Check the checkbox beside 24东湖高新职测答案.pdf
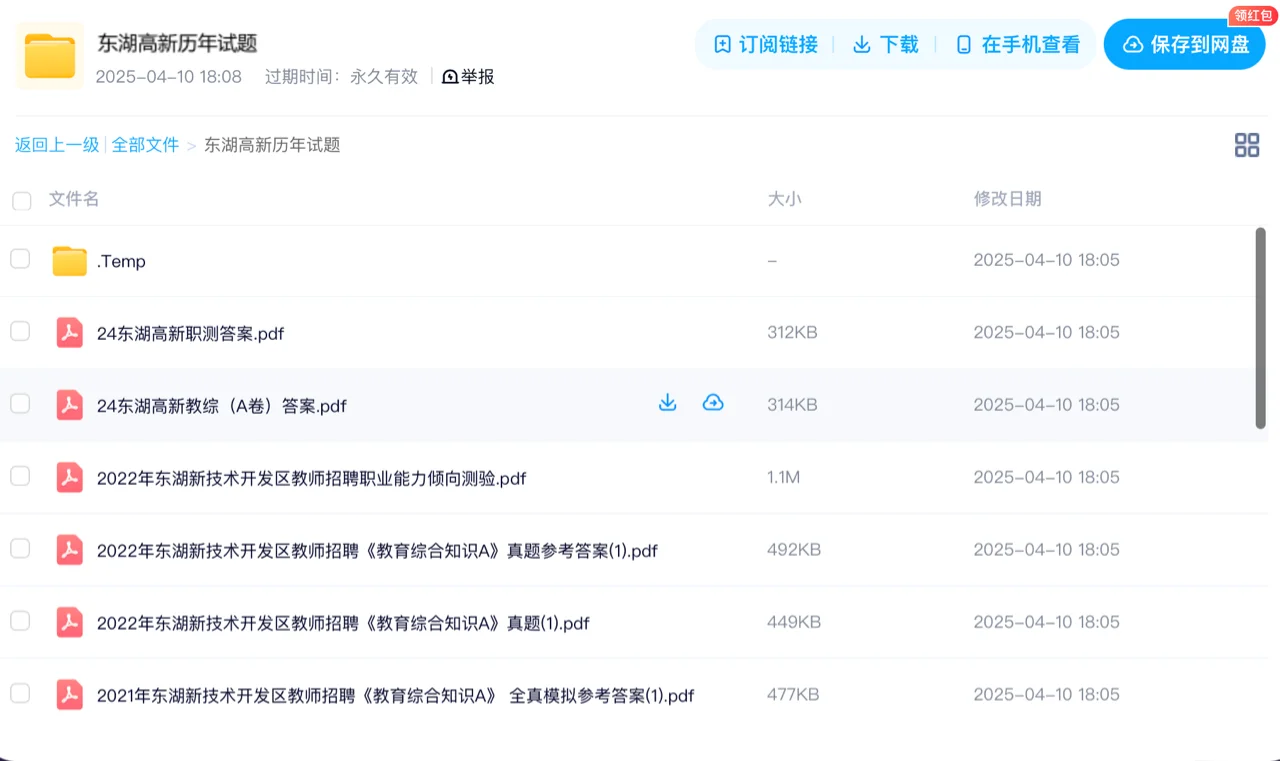 19,331
